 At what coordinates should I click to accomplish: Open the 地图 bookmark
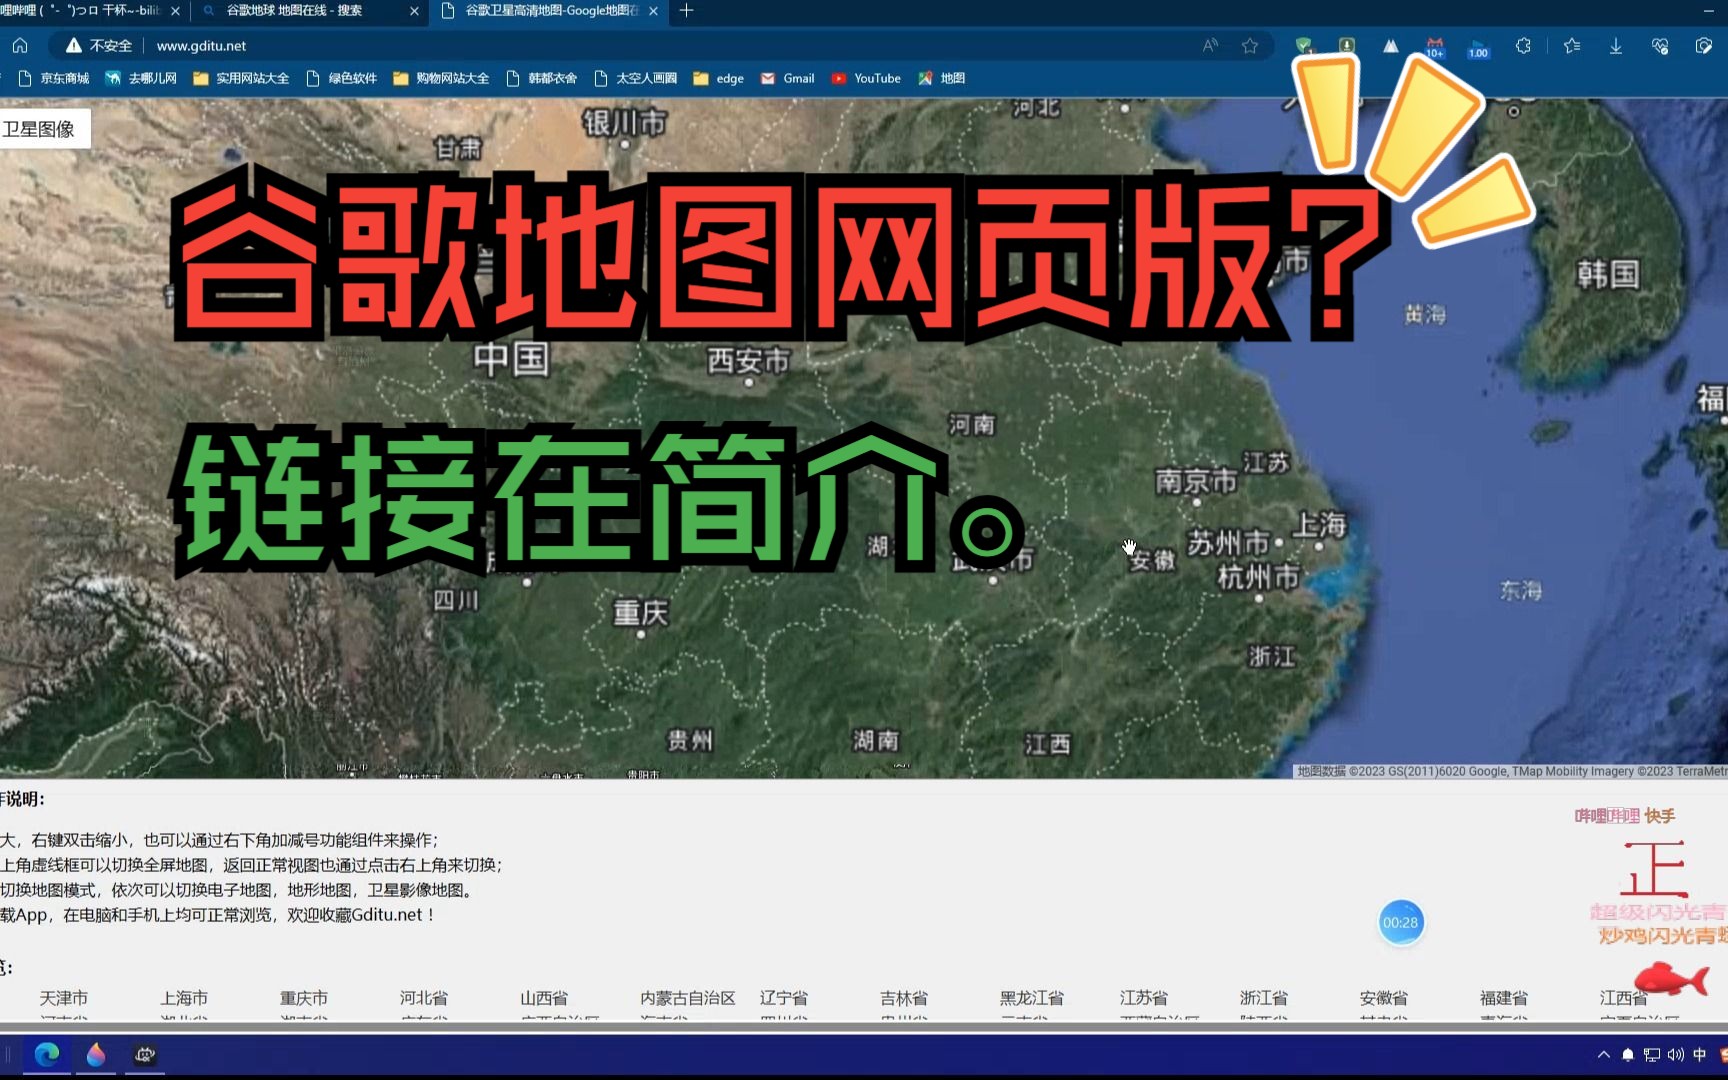click(x=941, y=78)
